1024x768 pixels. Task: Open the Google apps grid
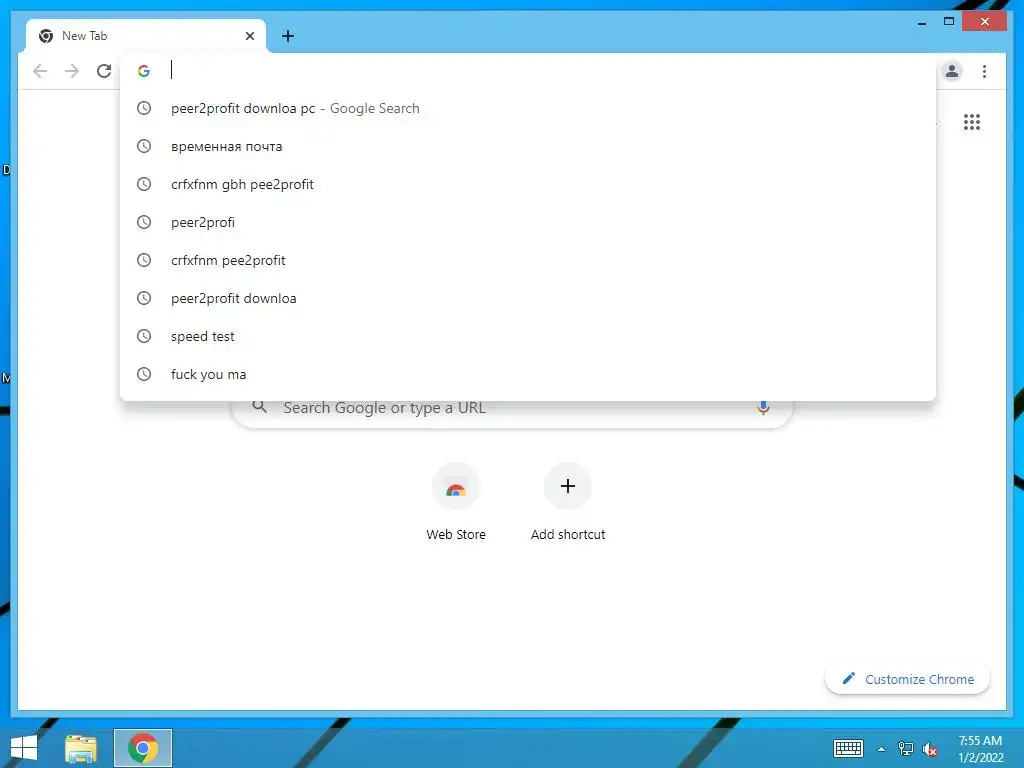coord(972,122)
